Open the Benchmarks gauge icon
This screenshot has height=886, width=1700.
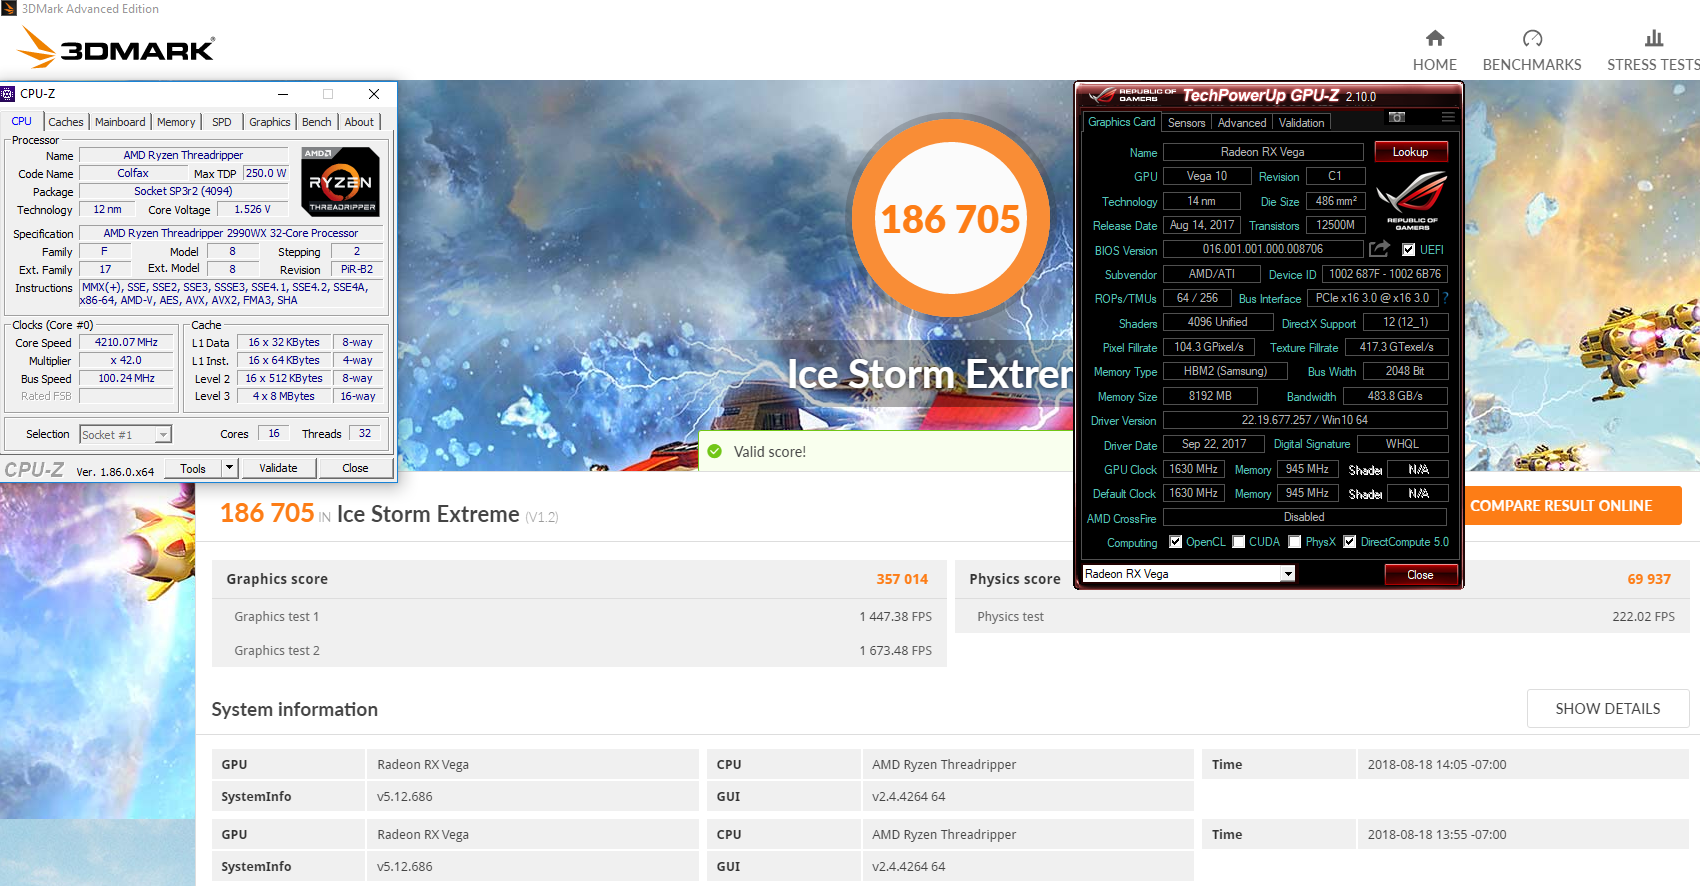[1532, 38]
